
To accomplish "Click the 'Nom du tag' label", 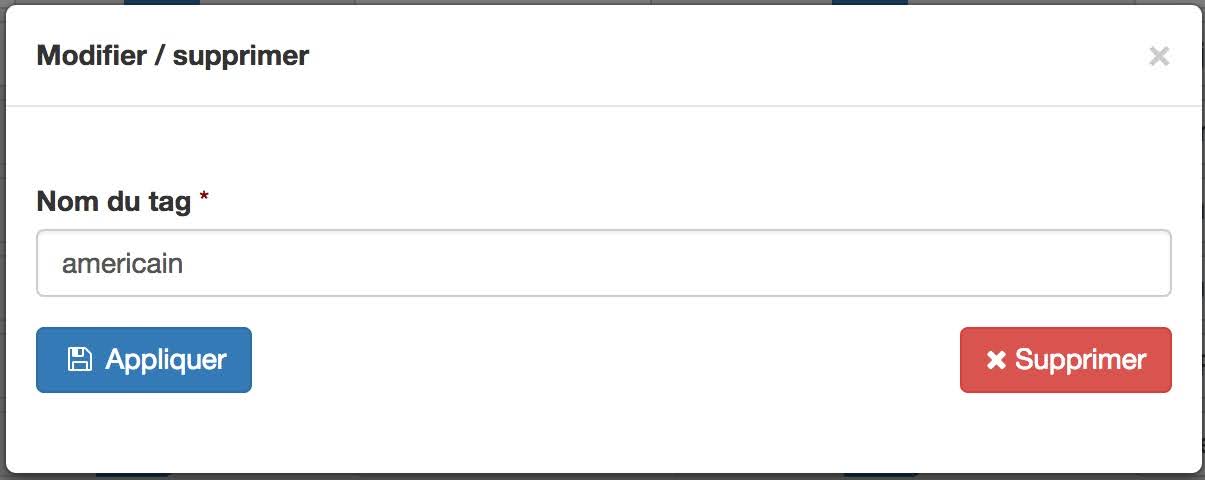I will pos(114,202).
